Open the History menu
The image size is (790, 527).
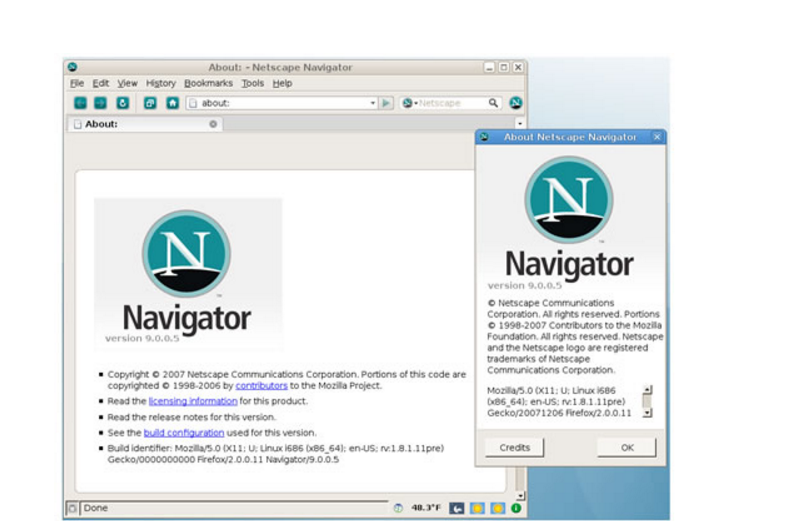161,83
